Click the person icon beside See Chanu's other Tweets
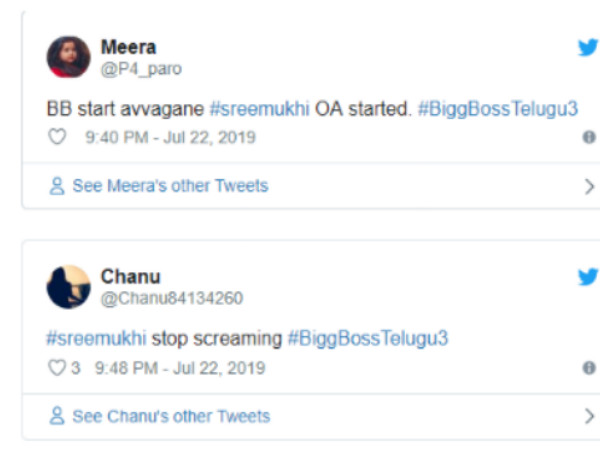This screenshot has width=600, height=450. (57, 416)
